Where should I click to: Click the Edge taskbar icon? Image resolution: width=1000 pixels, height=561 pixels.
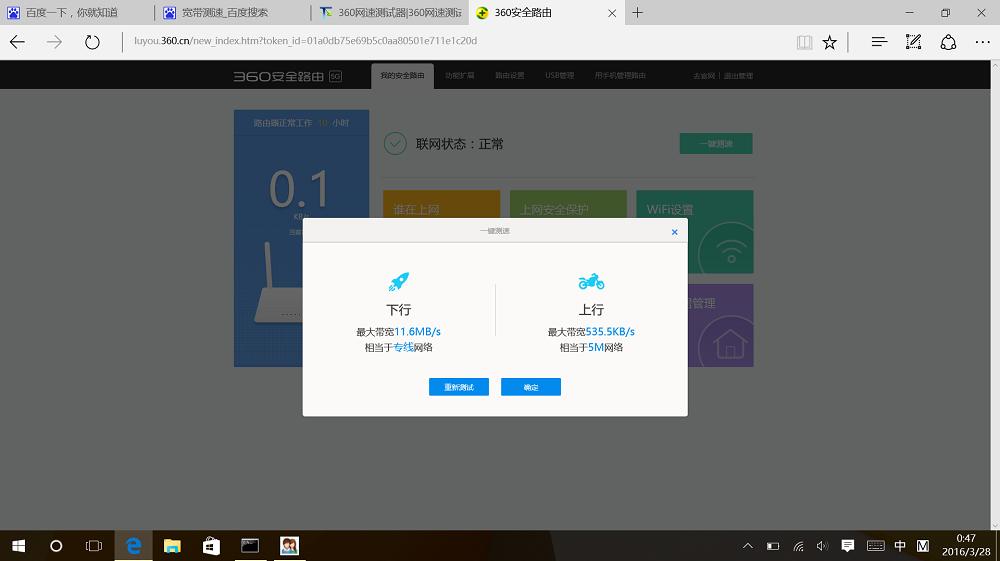point(133,546)
